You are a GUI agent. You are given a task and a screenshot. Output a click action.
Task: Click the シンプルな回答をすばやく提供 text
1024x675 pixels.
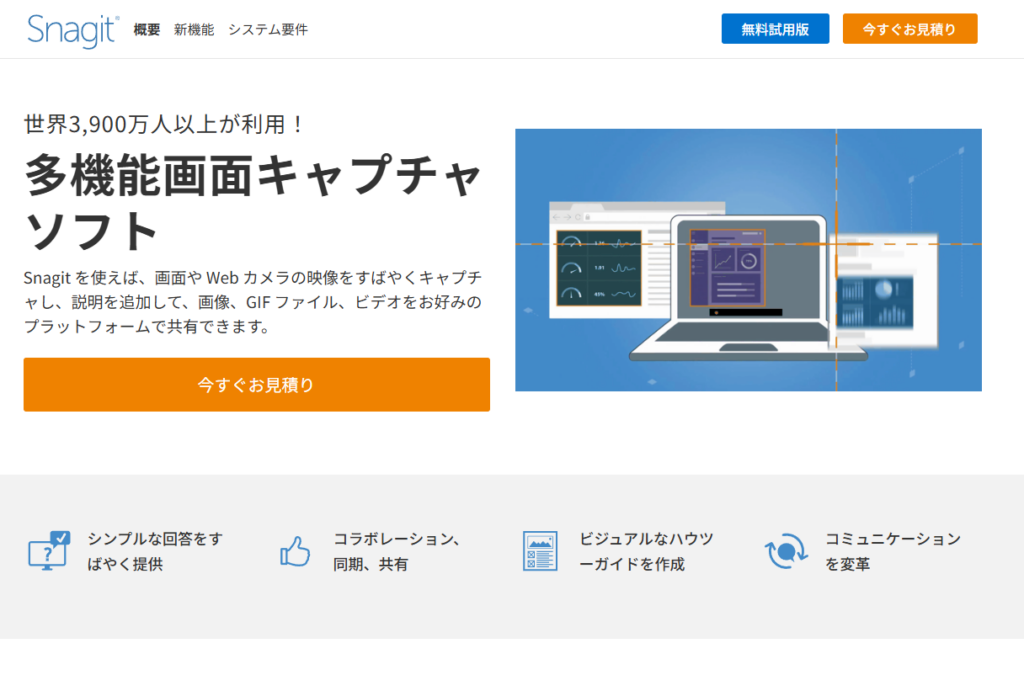click(155, 551)
